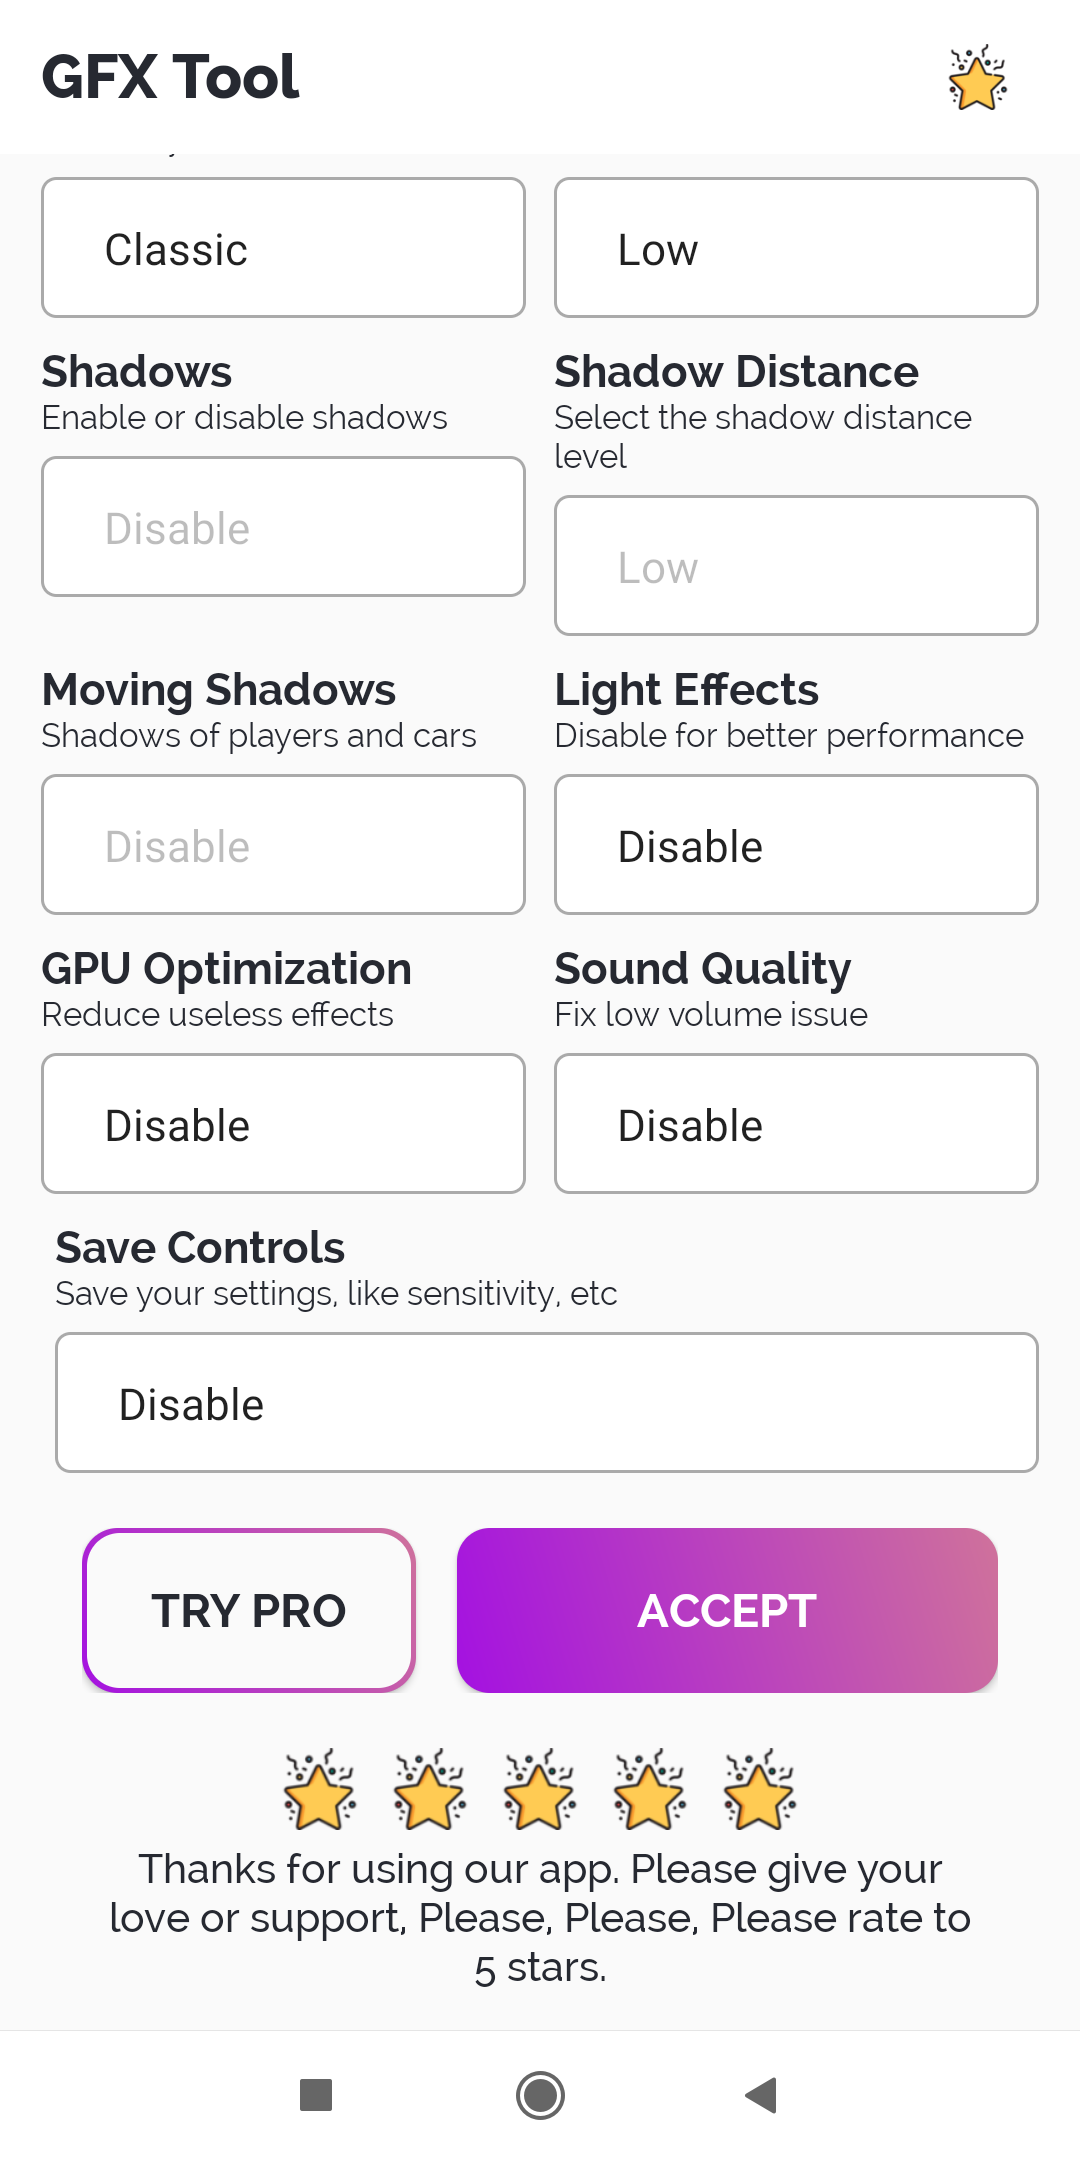Click the third rating star
Viewport: 1080px width, 2160px height.
[539, 1790]
